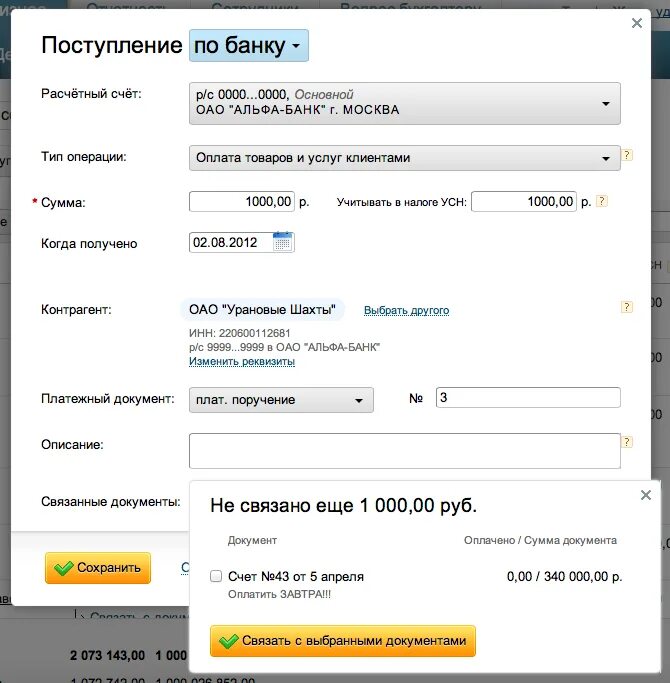
Task: Close the linked documents popup
Action: [x=646, y=495]
